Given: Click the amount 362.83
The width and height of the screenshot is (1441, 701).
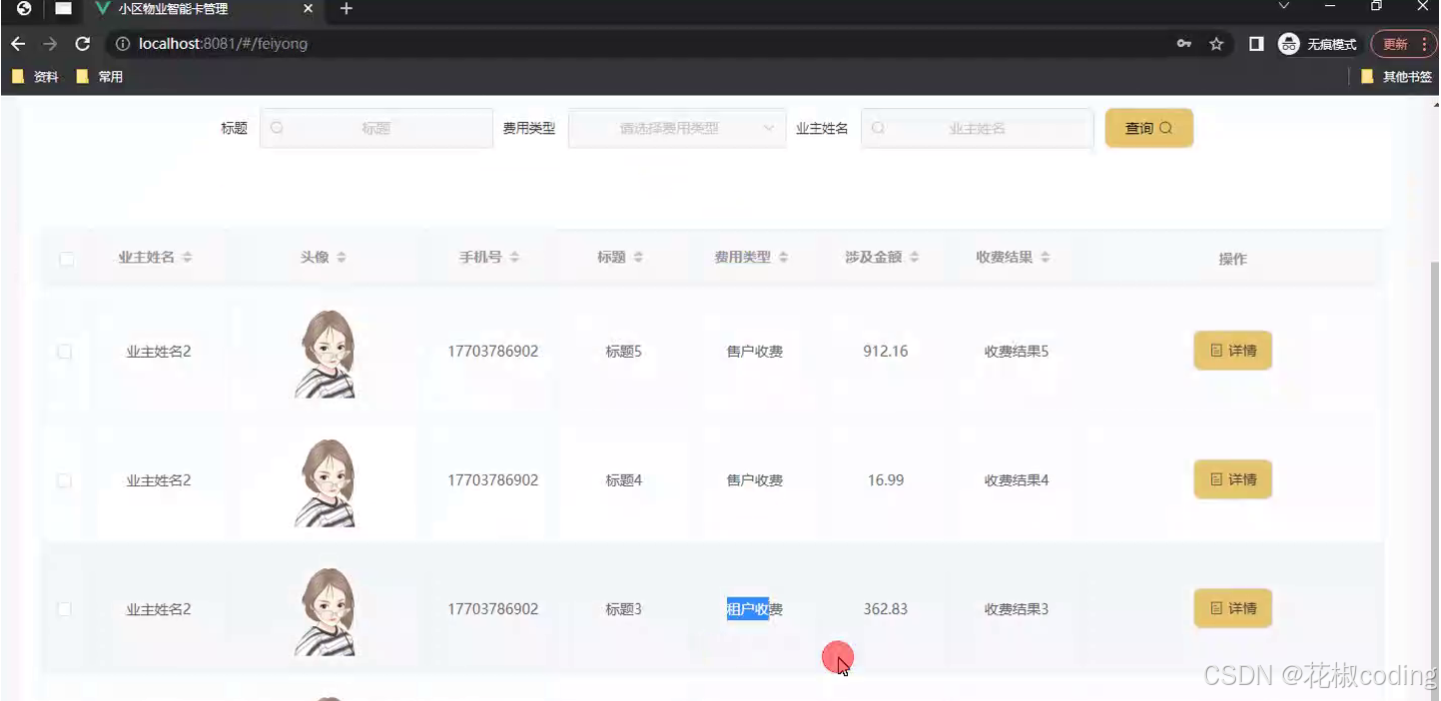Looking at the screenshot, I should tap(886, 609).
